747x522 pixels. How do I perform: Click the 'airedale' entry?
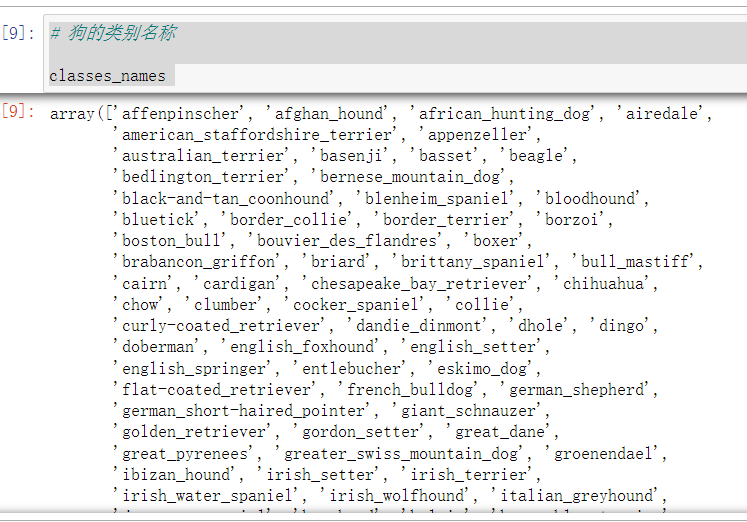(661, 114)
